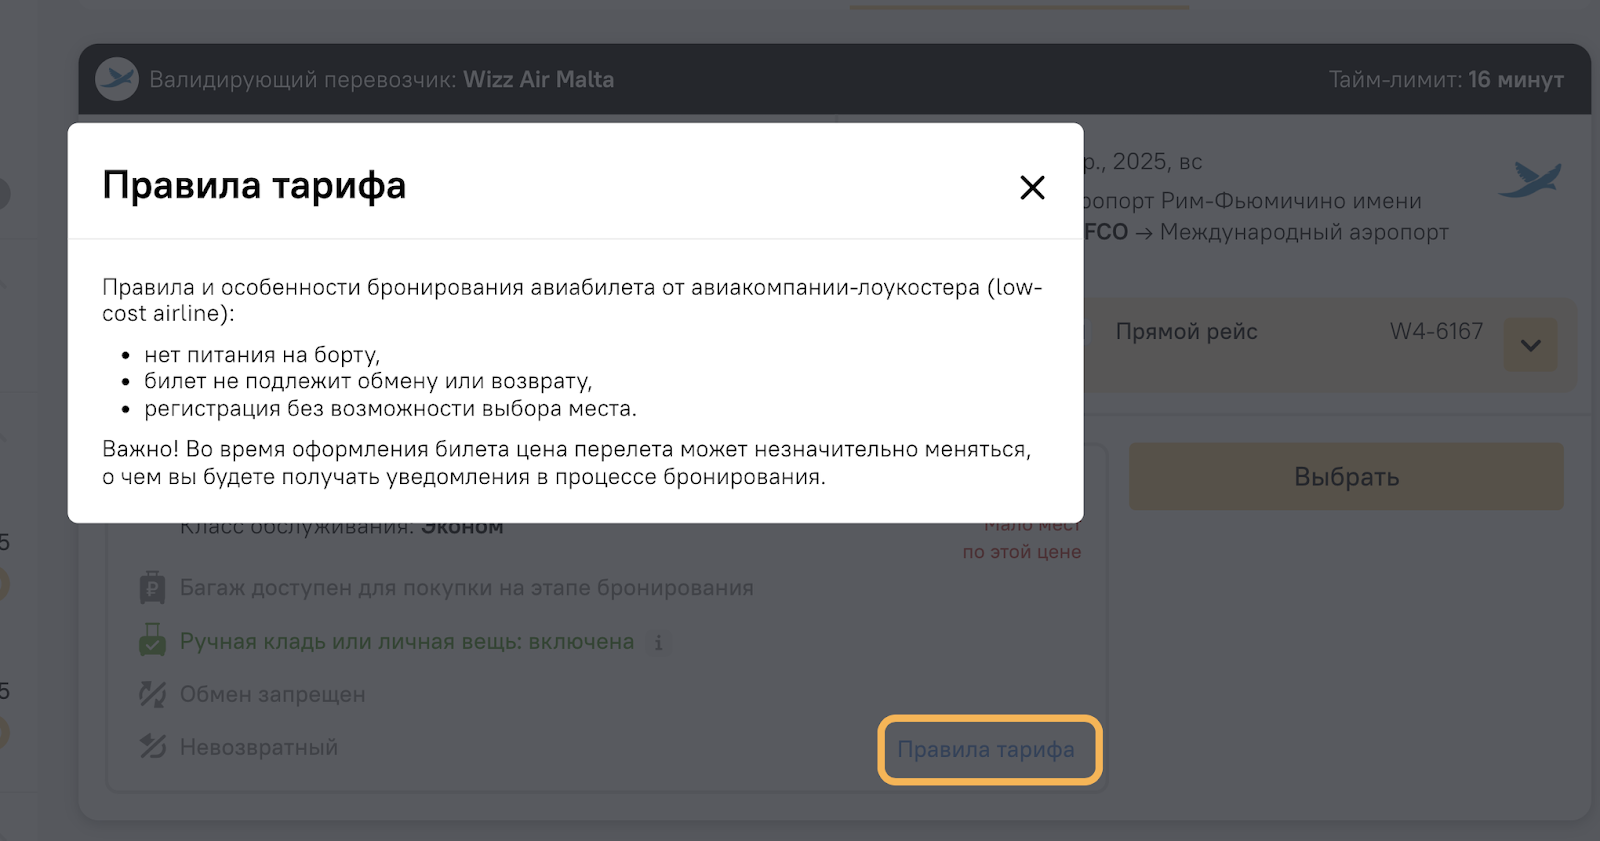This screenshot has height=841, width=1600.
Task: Click the Рим-Фьюмичино airport name text
Action: pos(1253,201)
